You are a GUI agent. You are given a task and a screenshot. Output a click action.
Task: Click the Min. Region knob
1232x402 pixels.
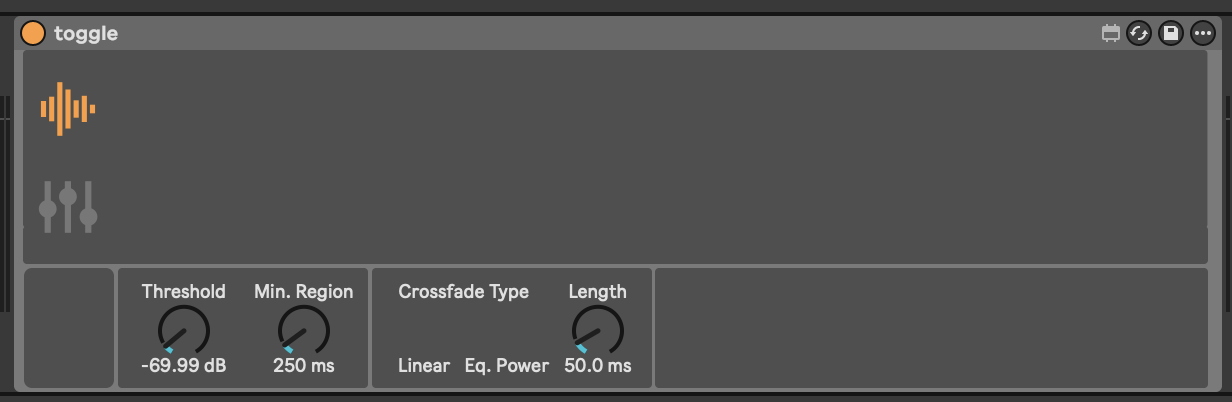304,330
